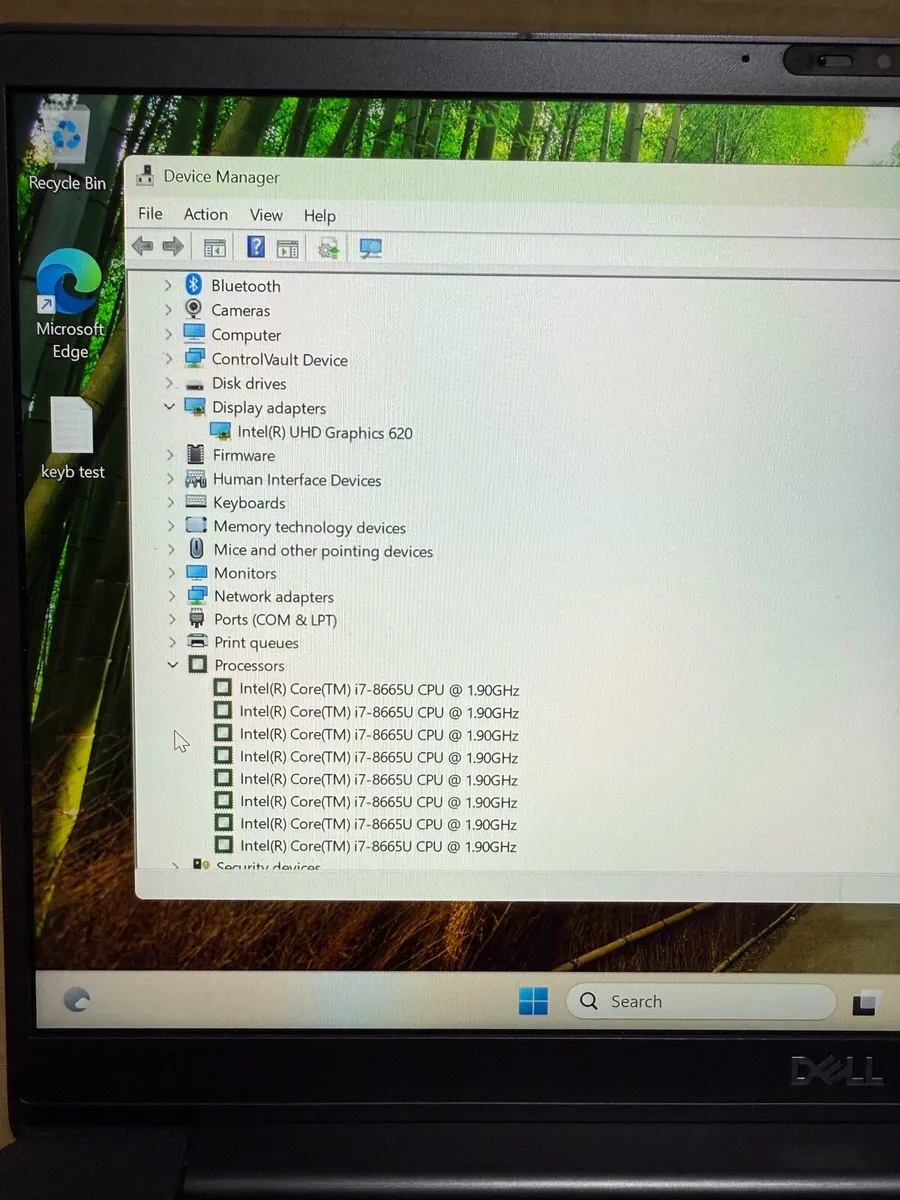Click the Bluetooth category icon

(194, 285)
